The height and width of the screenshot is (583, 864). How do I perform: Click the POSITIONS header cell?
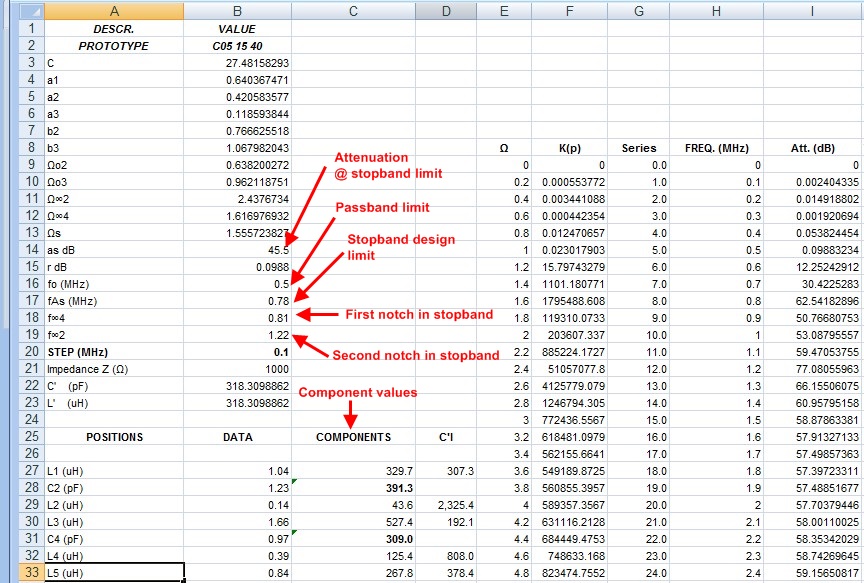tap(114, 437)
